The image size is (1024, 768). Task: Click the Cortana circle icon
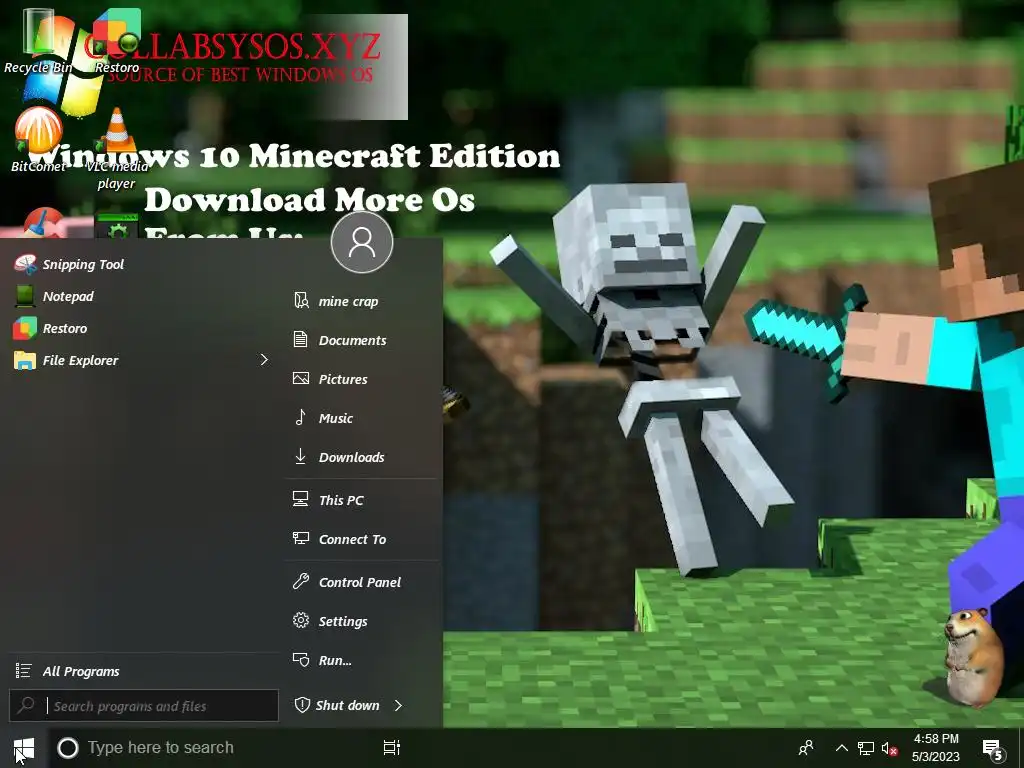[67, 748]
